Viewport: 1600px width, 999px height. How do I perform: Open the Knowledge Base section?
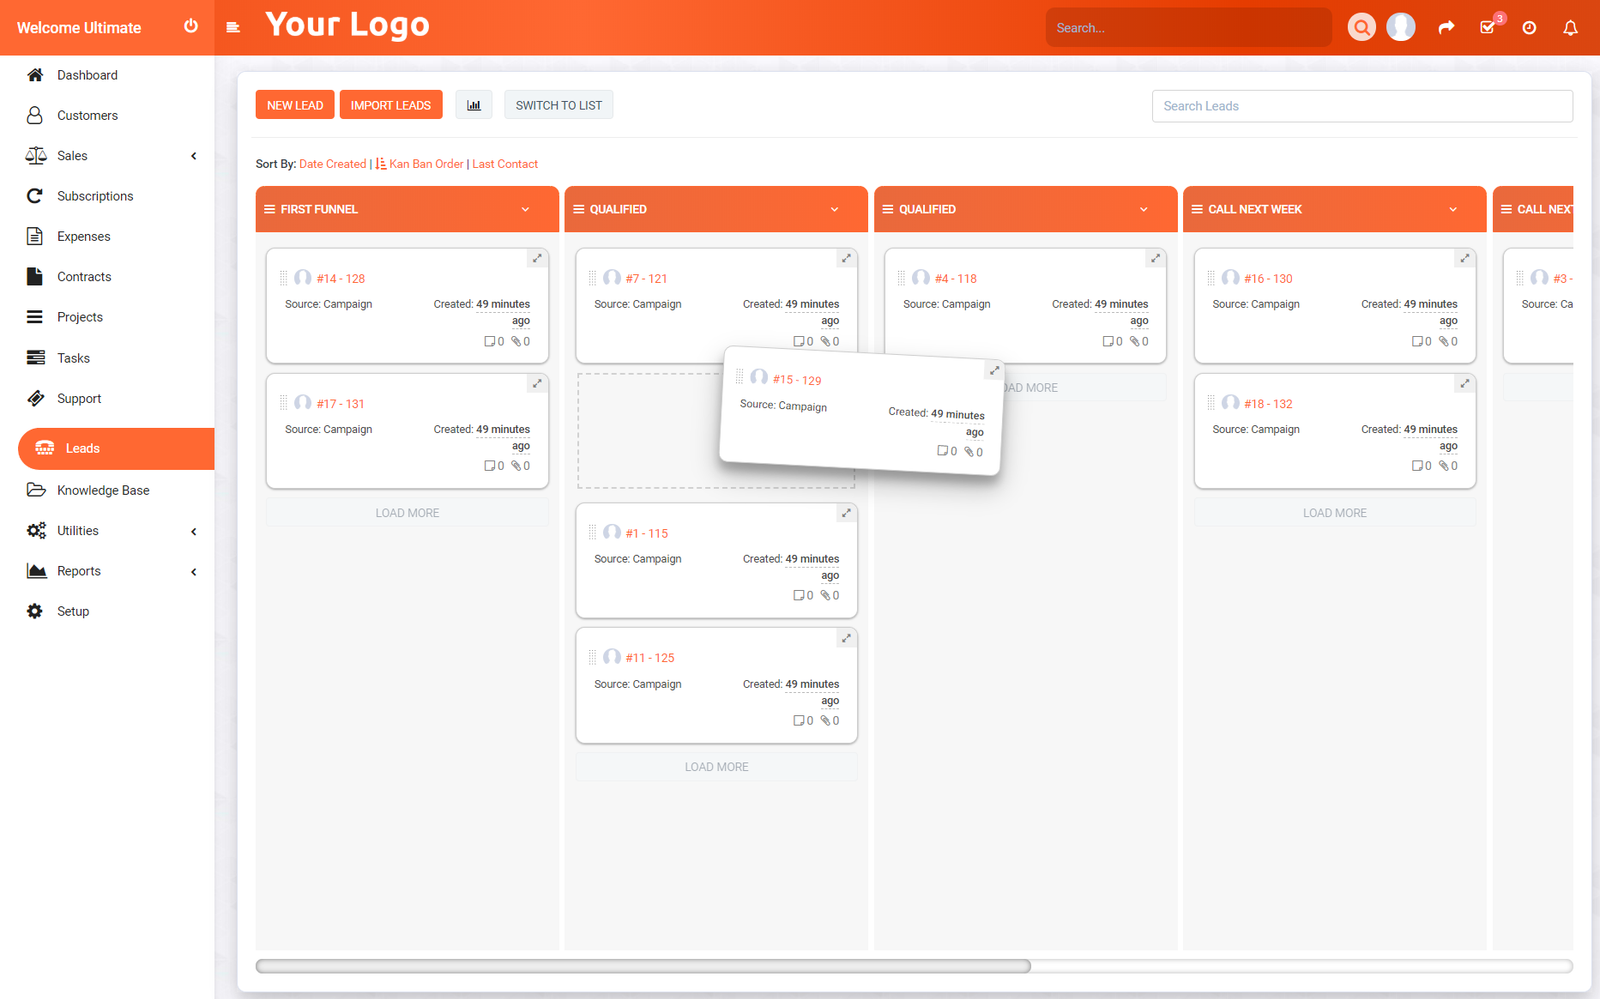tap(101, 490)
